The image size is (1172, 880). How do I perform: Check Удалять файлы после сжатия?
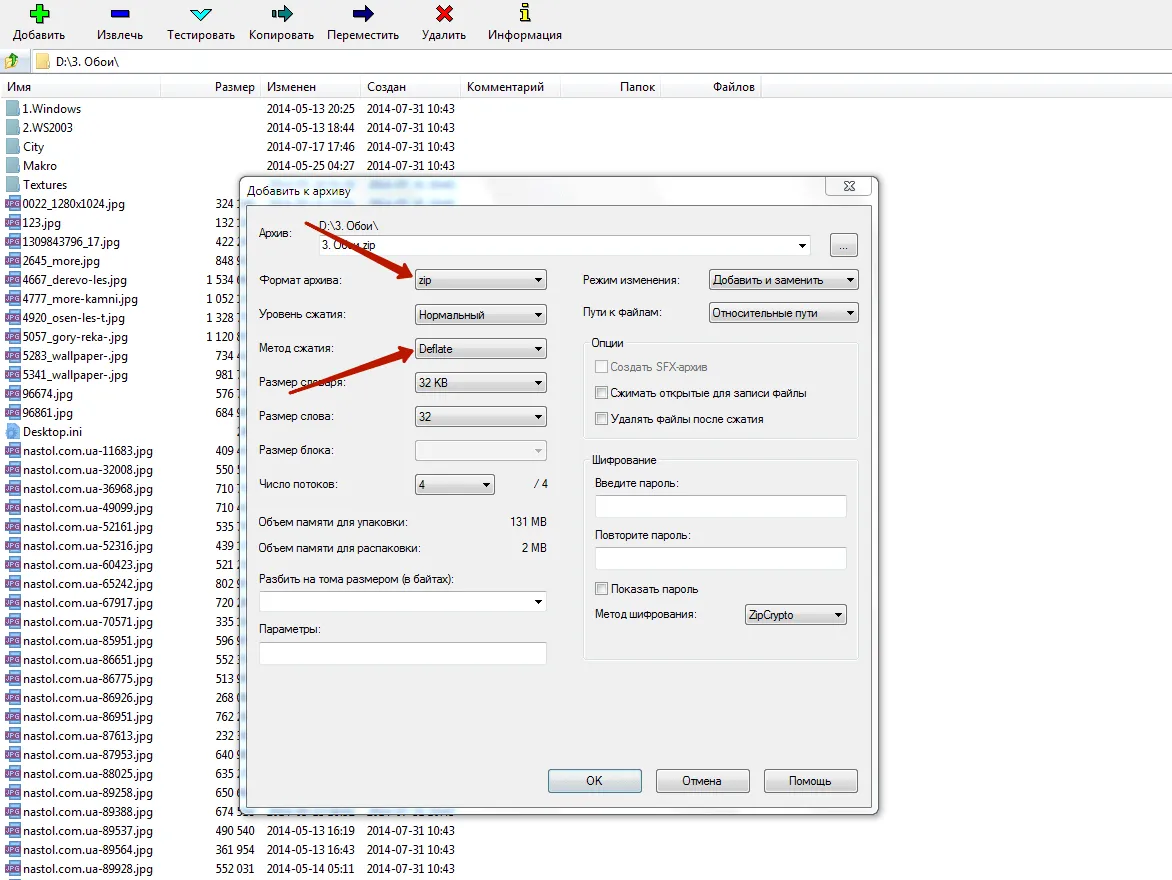coord(601,419)
